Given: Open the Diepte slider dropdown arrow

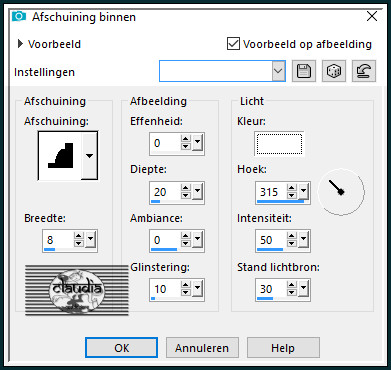Looking at the screenshot, I should tap(197, 192).
